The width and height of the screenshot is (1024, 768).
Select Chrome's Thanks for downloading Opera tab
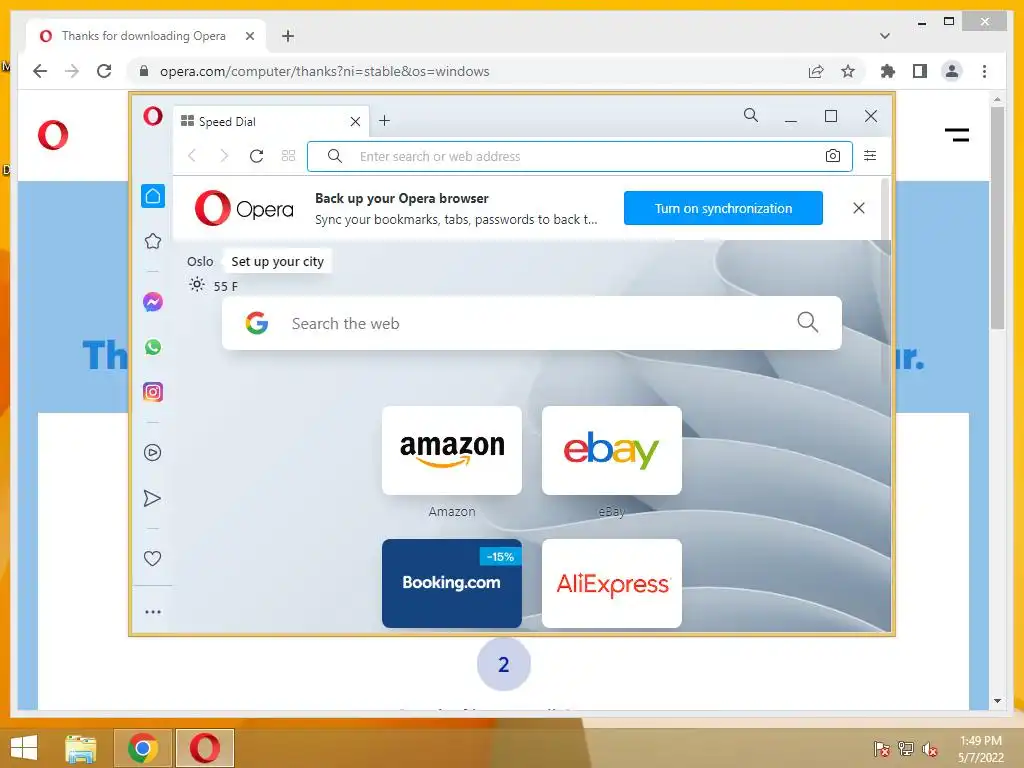[x=145, y=36]
